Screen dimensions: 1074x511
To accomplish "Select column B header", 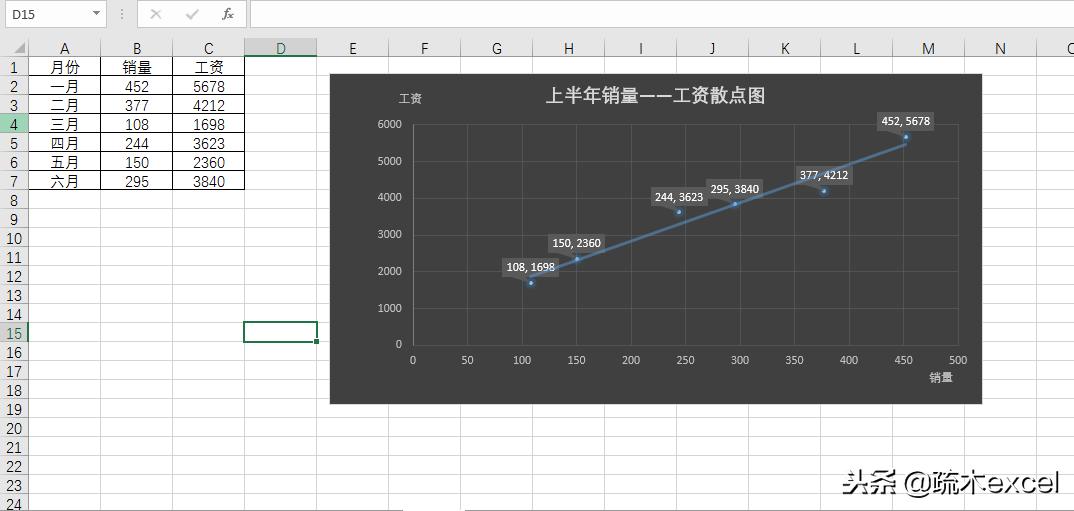I will point(137,48).
